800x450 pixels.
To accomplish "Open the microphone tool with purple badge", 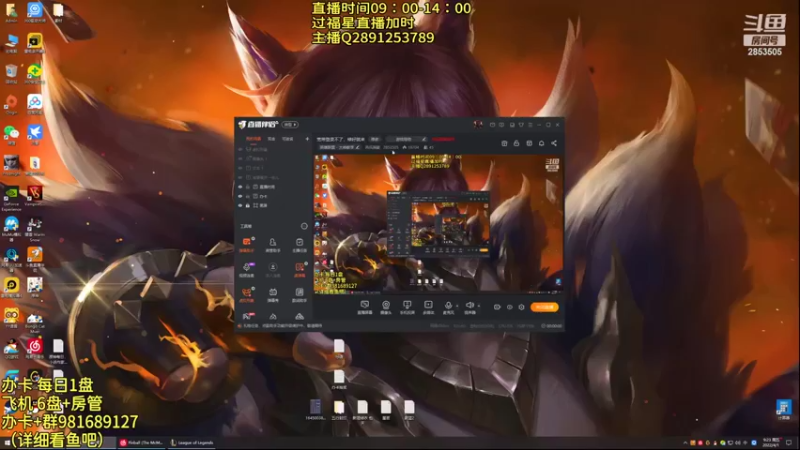I will pos(246,269).
